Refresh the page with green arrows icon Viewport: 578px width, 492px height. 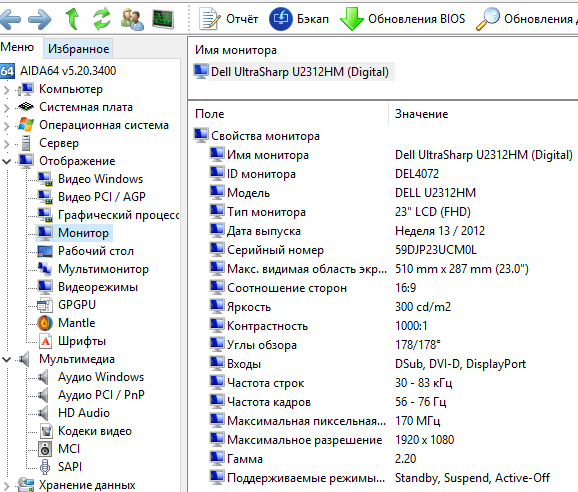coord(102,18)
